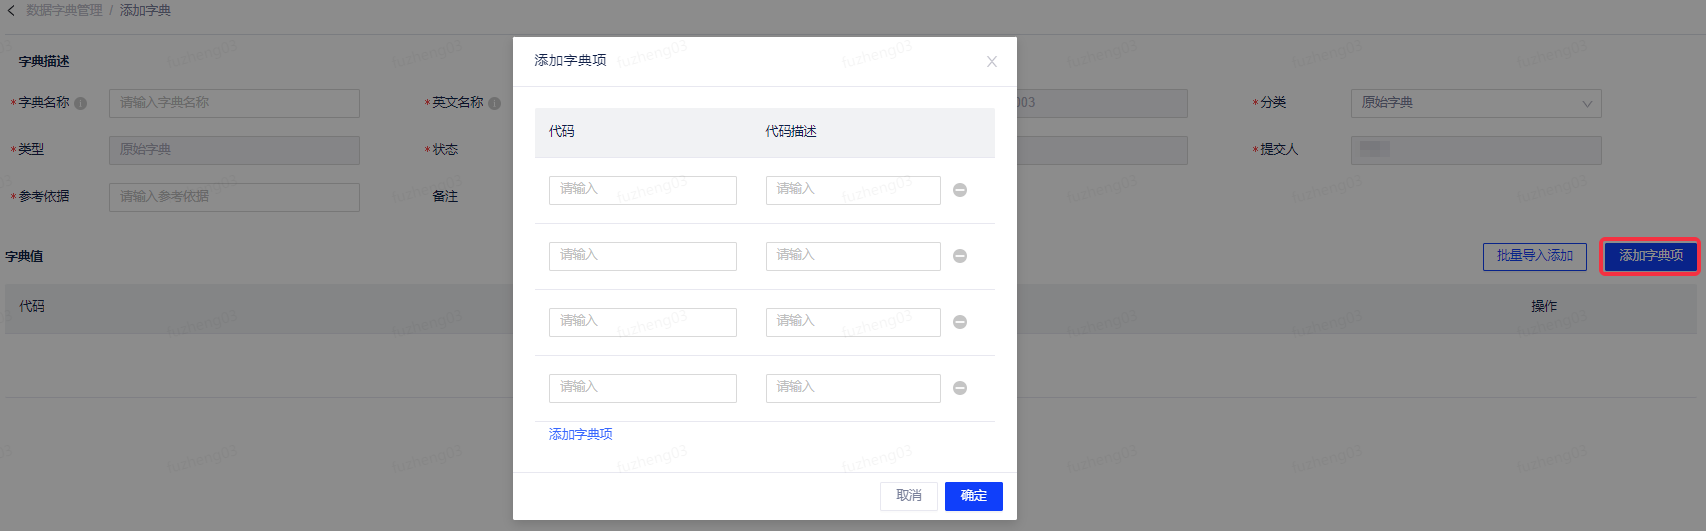Show the info tooltip beside 字典名称

(x=81, y=103)
